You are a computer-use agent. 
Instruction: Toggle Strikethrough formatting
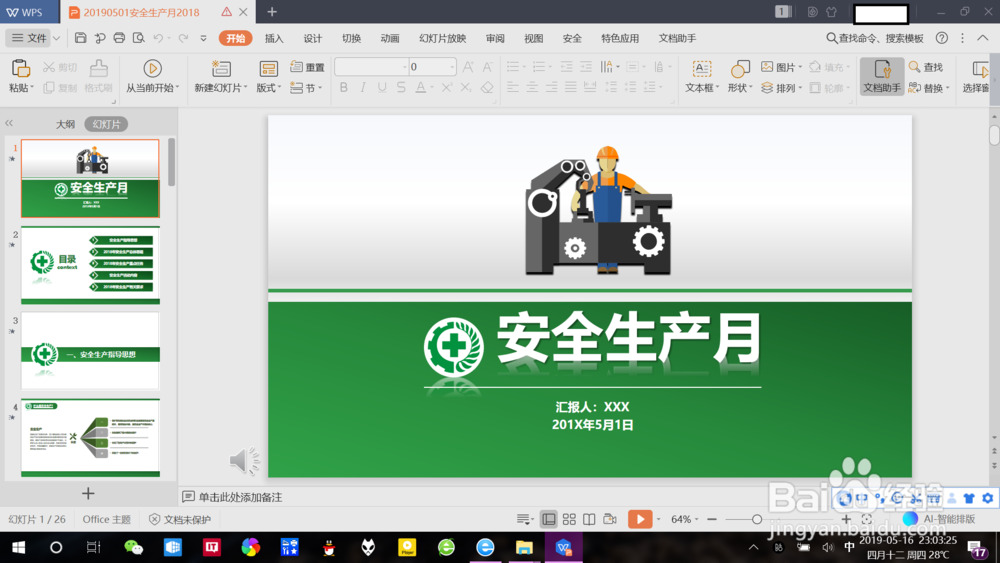coord(401,87)
